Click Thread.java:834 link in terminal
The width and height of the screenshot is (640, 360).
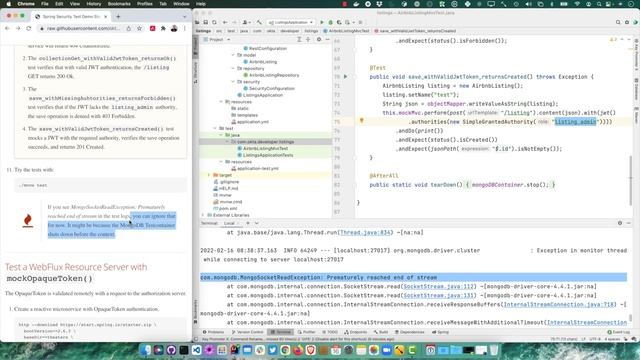(x=365, y=232)
